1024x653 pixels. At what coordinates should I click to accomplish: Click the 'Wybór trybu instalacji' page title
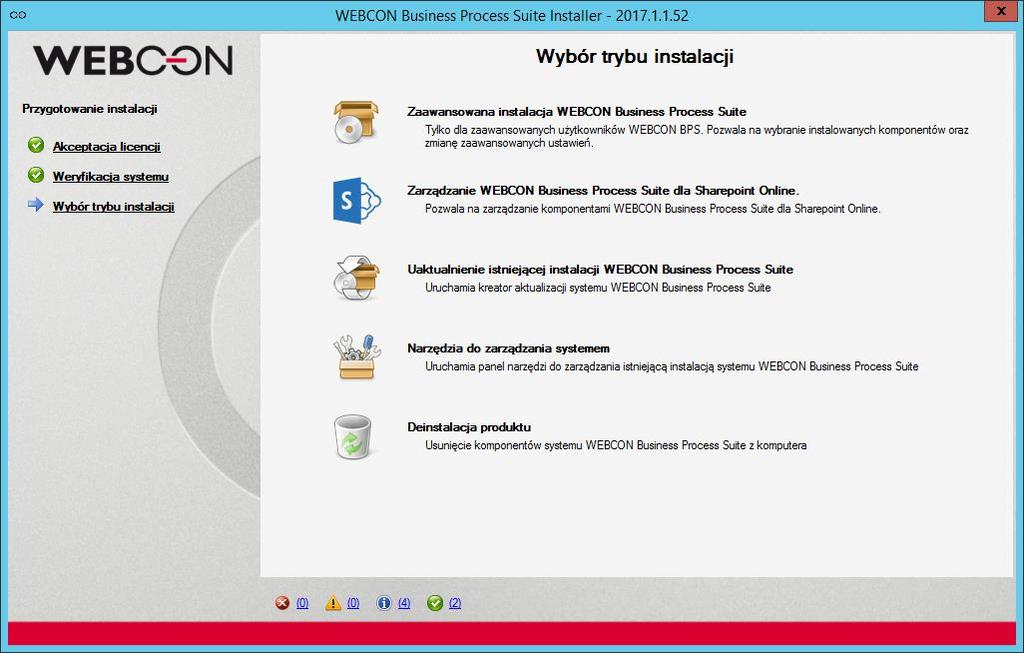635,56
